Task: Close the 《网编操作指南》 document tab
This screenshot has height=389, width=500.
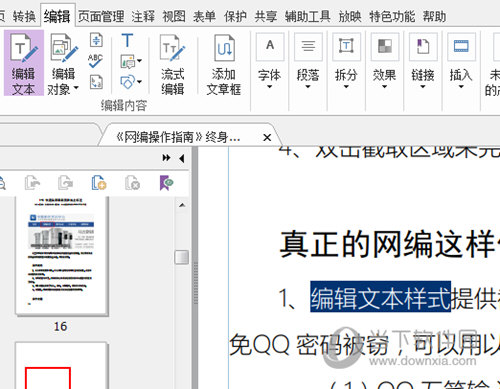Action: 267,137
